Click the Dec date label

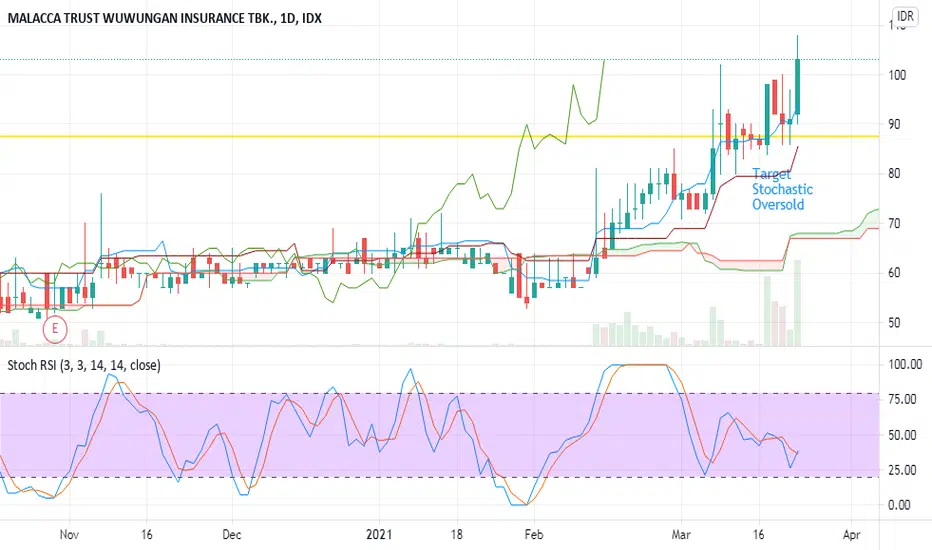pos(231,535)
